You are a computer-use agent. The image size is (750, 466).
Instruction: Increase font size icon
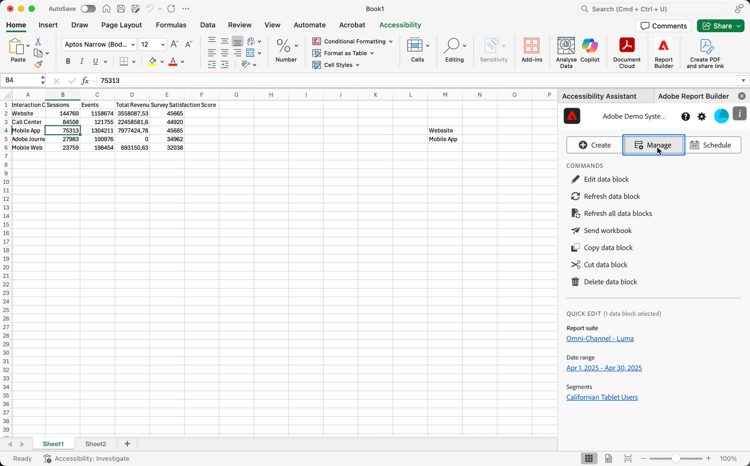coord(175,44)
